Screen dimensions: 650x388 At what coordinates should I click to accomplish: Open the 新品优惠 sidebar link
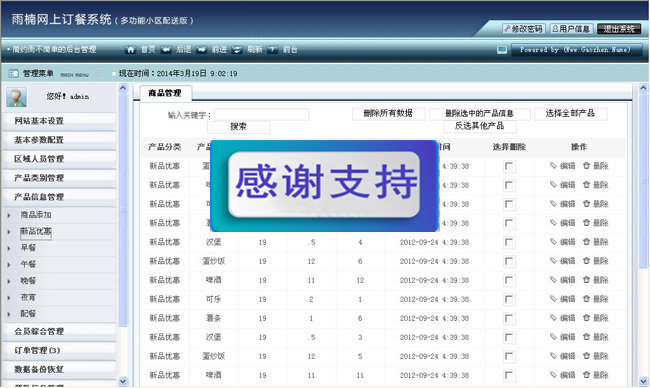click(36, 232)
